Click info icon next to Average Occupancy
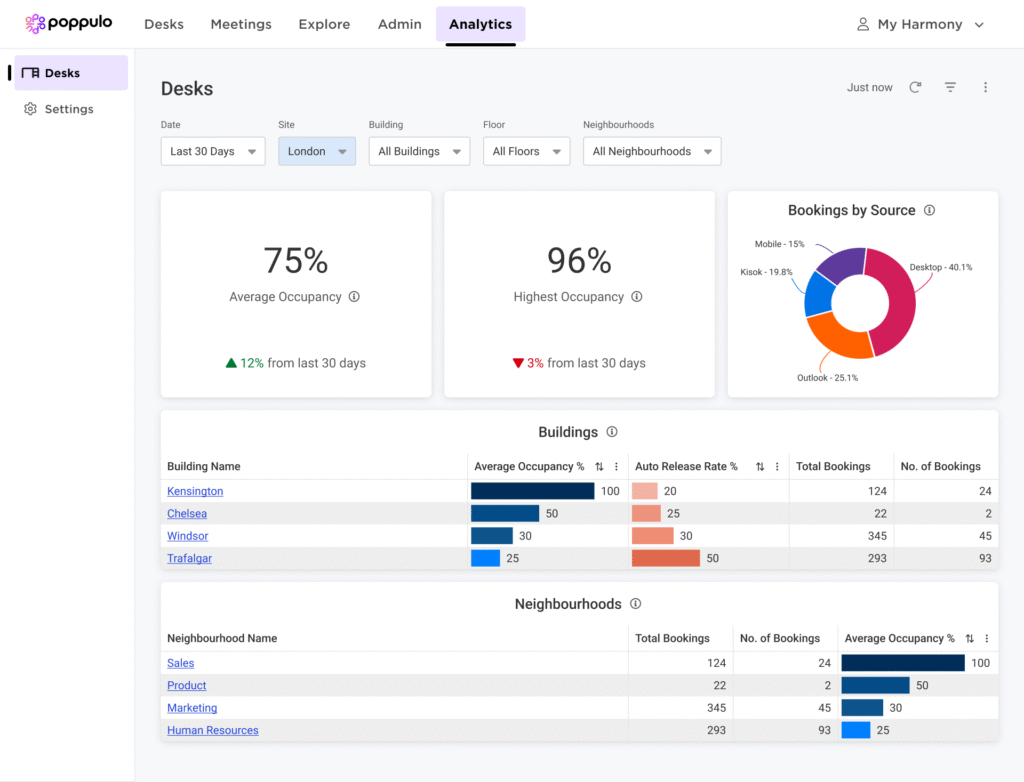Viewport: 1024px width, 782px height. [354, 297]
